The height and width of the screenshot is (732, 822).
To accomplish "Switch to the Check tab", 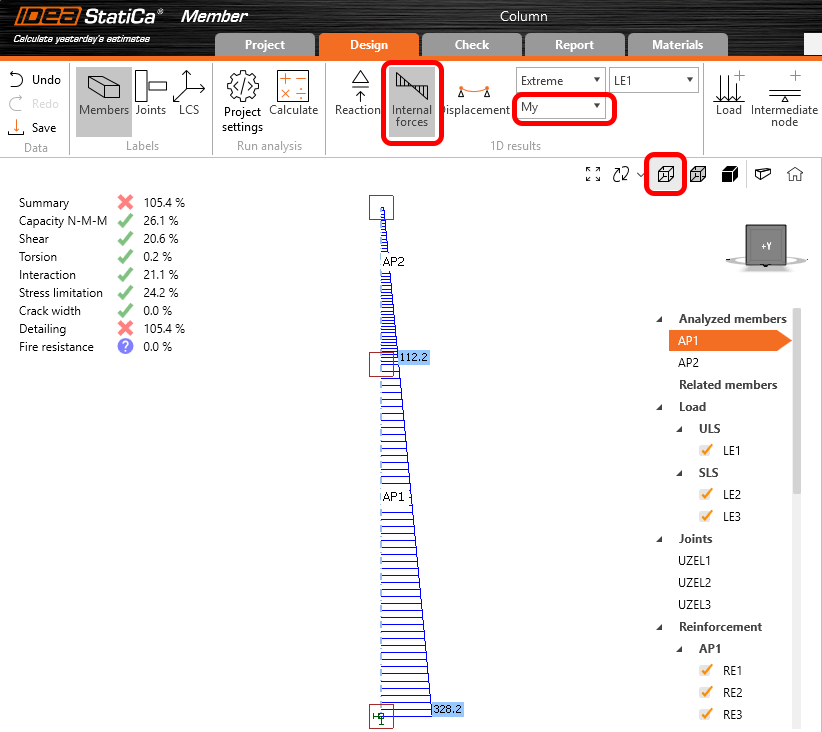I will [471, 45].
